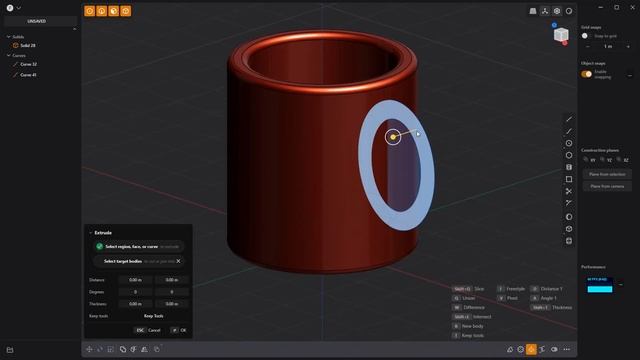Image resolution: width=640 pixels, height=360 pixels.
Task: Enable face selection mode
Action: 113,11
